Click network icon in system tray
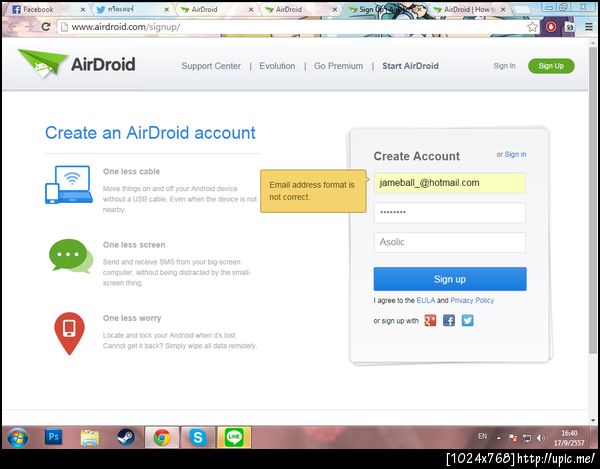 pyautogui.click(x=527, y=438)
